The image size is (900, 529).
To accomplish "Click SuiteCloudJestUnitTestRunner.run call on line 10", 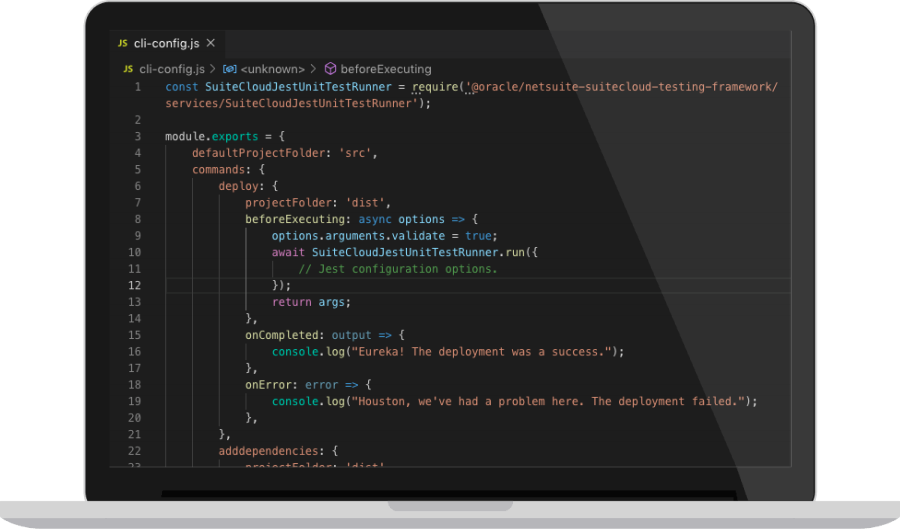I will coord(418,252).
